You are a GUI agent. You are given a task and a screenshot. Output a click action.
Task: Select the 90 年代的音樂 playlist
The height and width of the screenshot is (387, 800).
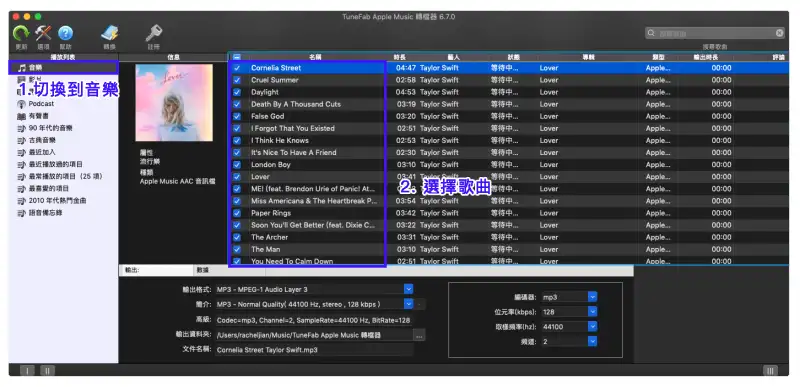coord(51,128)
